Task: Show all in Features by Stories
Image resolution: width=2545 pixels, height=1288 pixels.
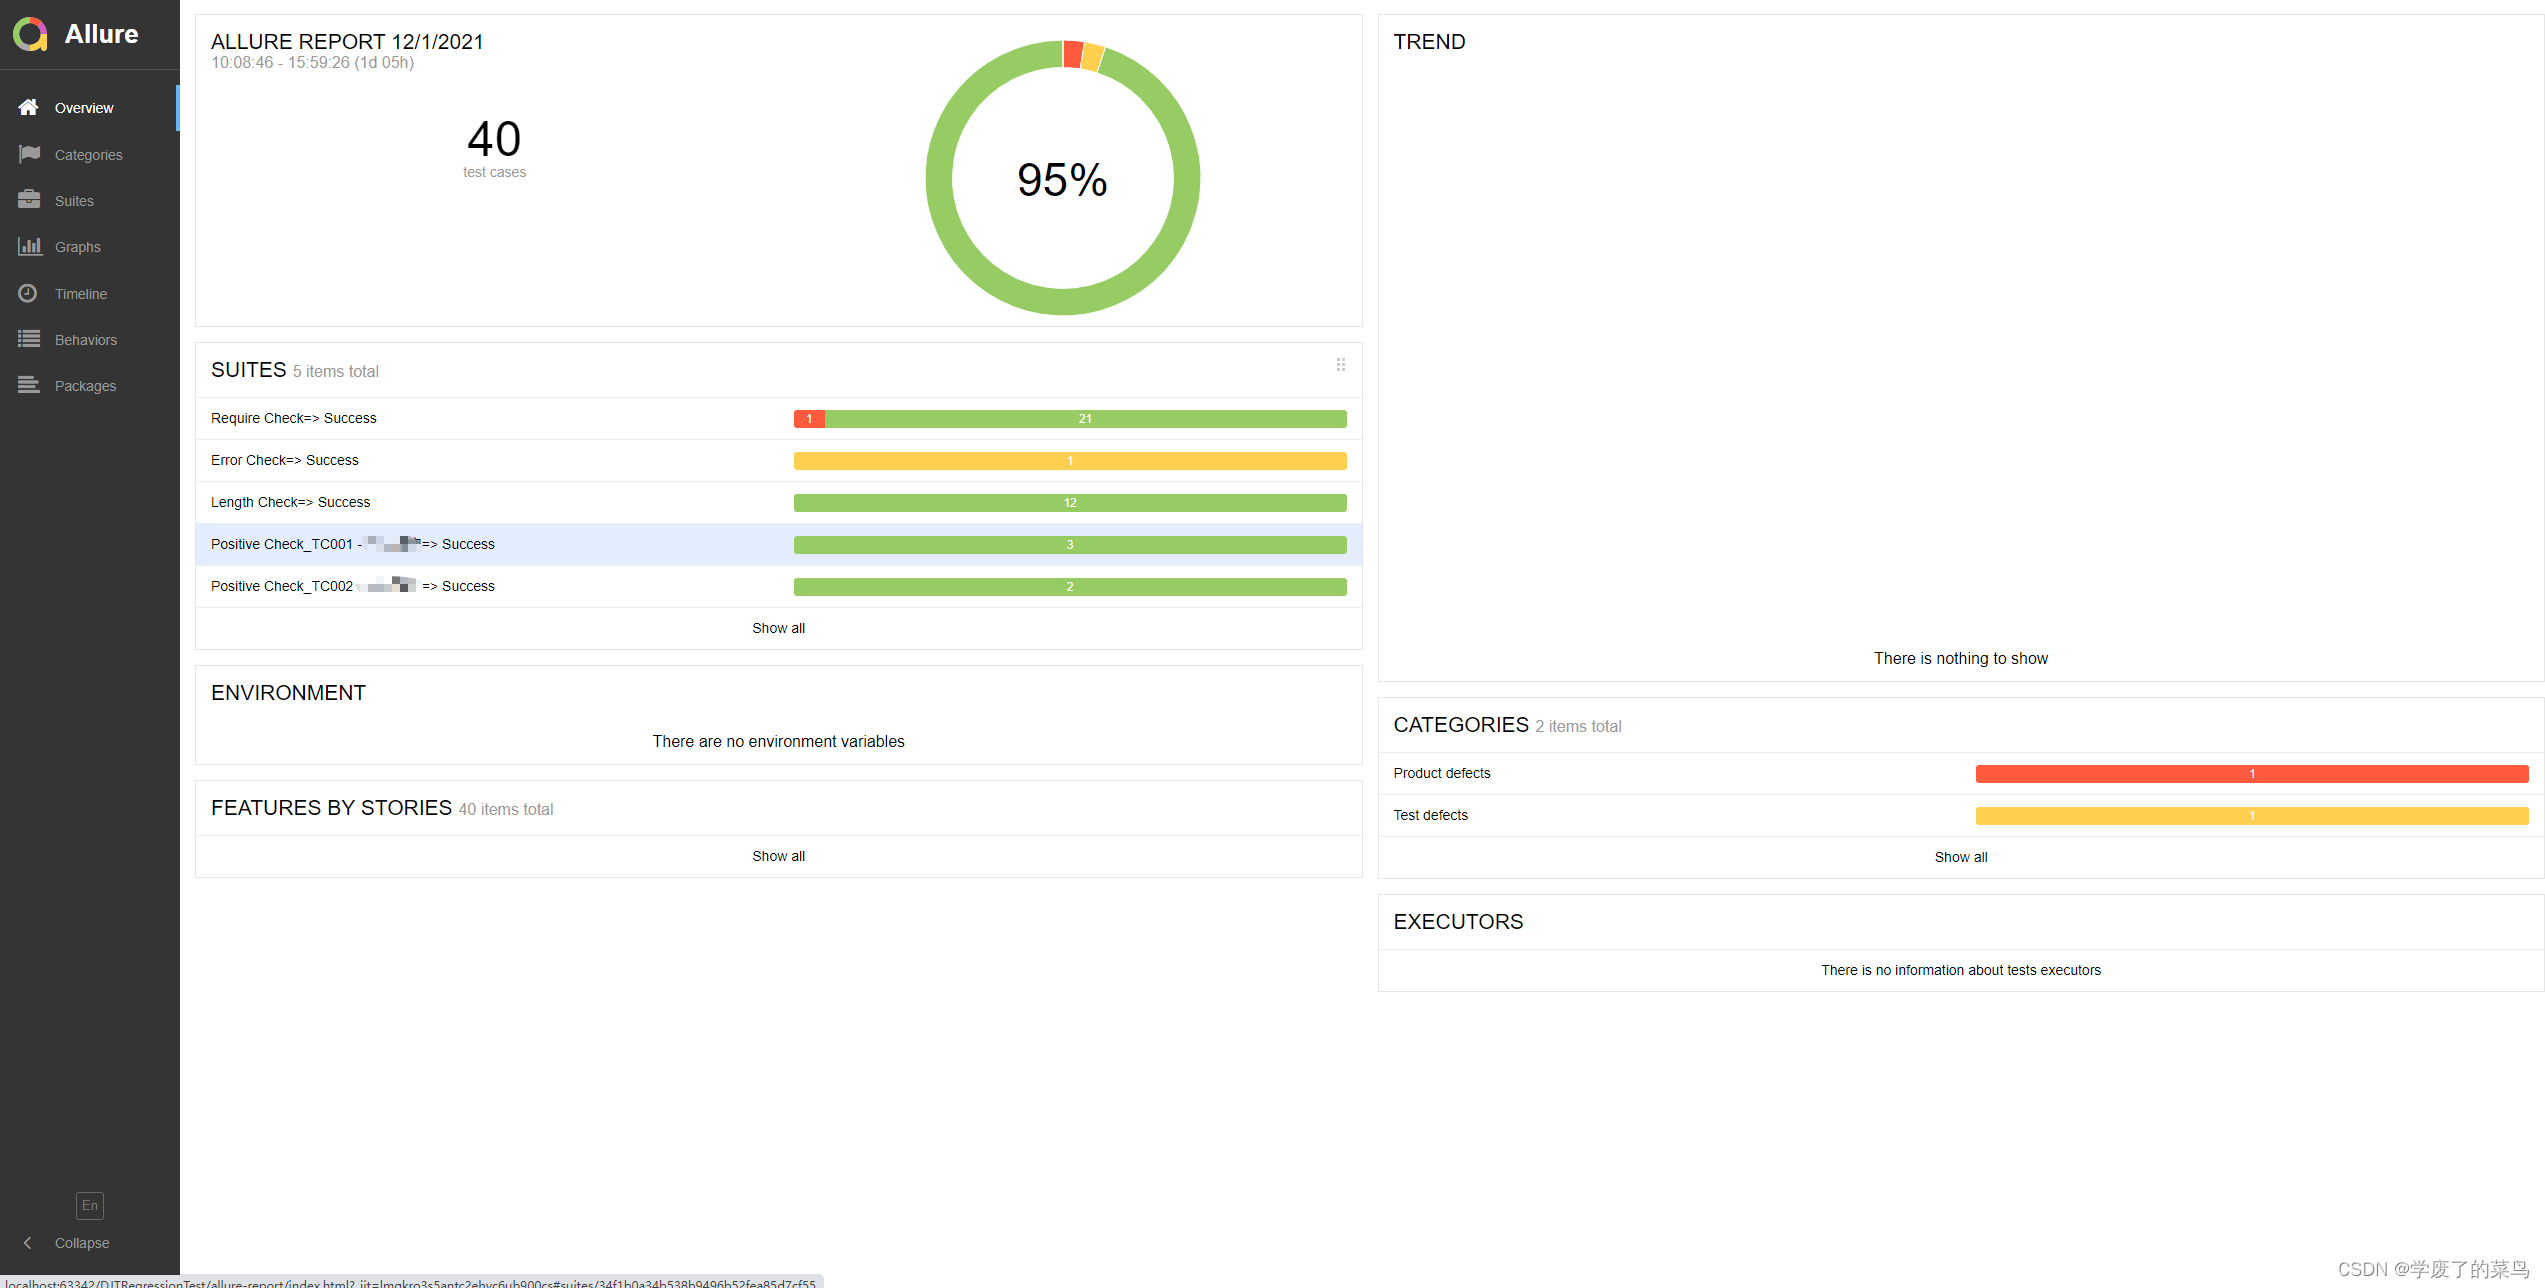Action: point(778,856)
